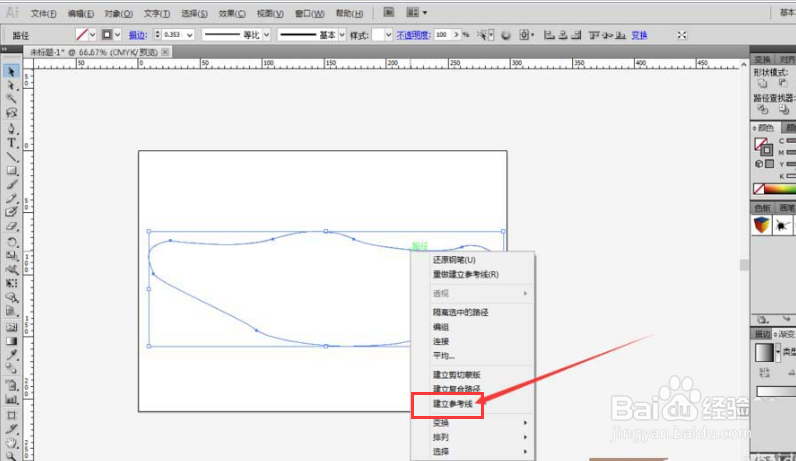Click the stroke weight stepper arrows
Image resolution: width=796 pixels, height=461 pixels.
(157, 35)
